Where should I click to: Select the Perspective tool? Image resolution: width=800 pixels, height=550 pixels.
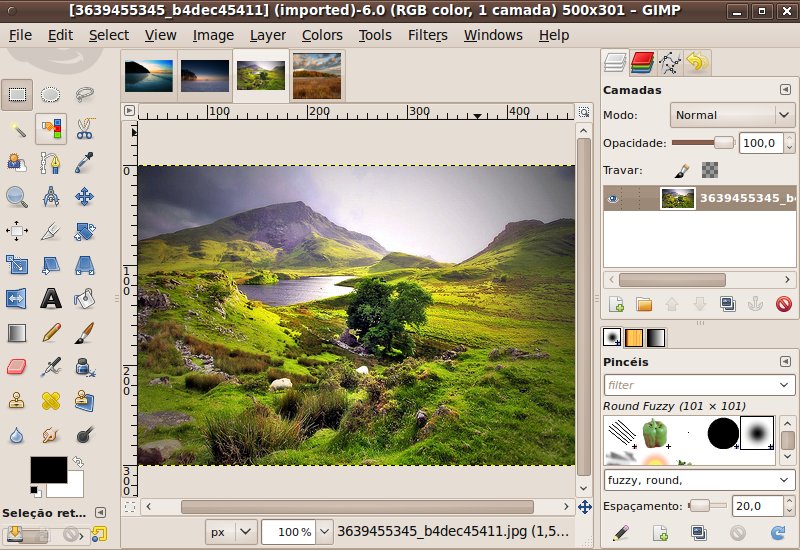84,265
